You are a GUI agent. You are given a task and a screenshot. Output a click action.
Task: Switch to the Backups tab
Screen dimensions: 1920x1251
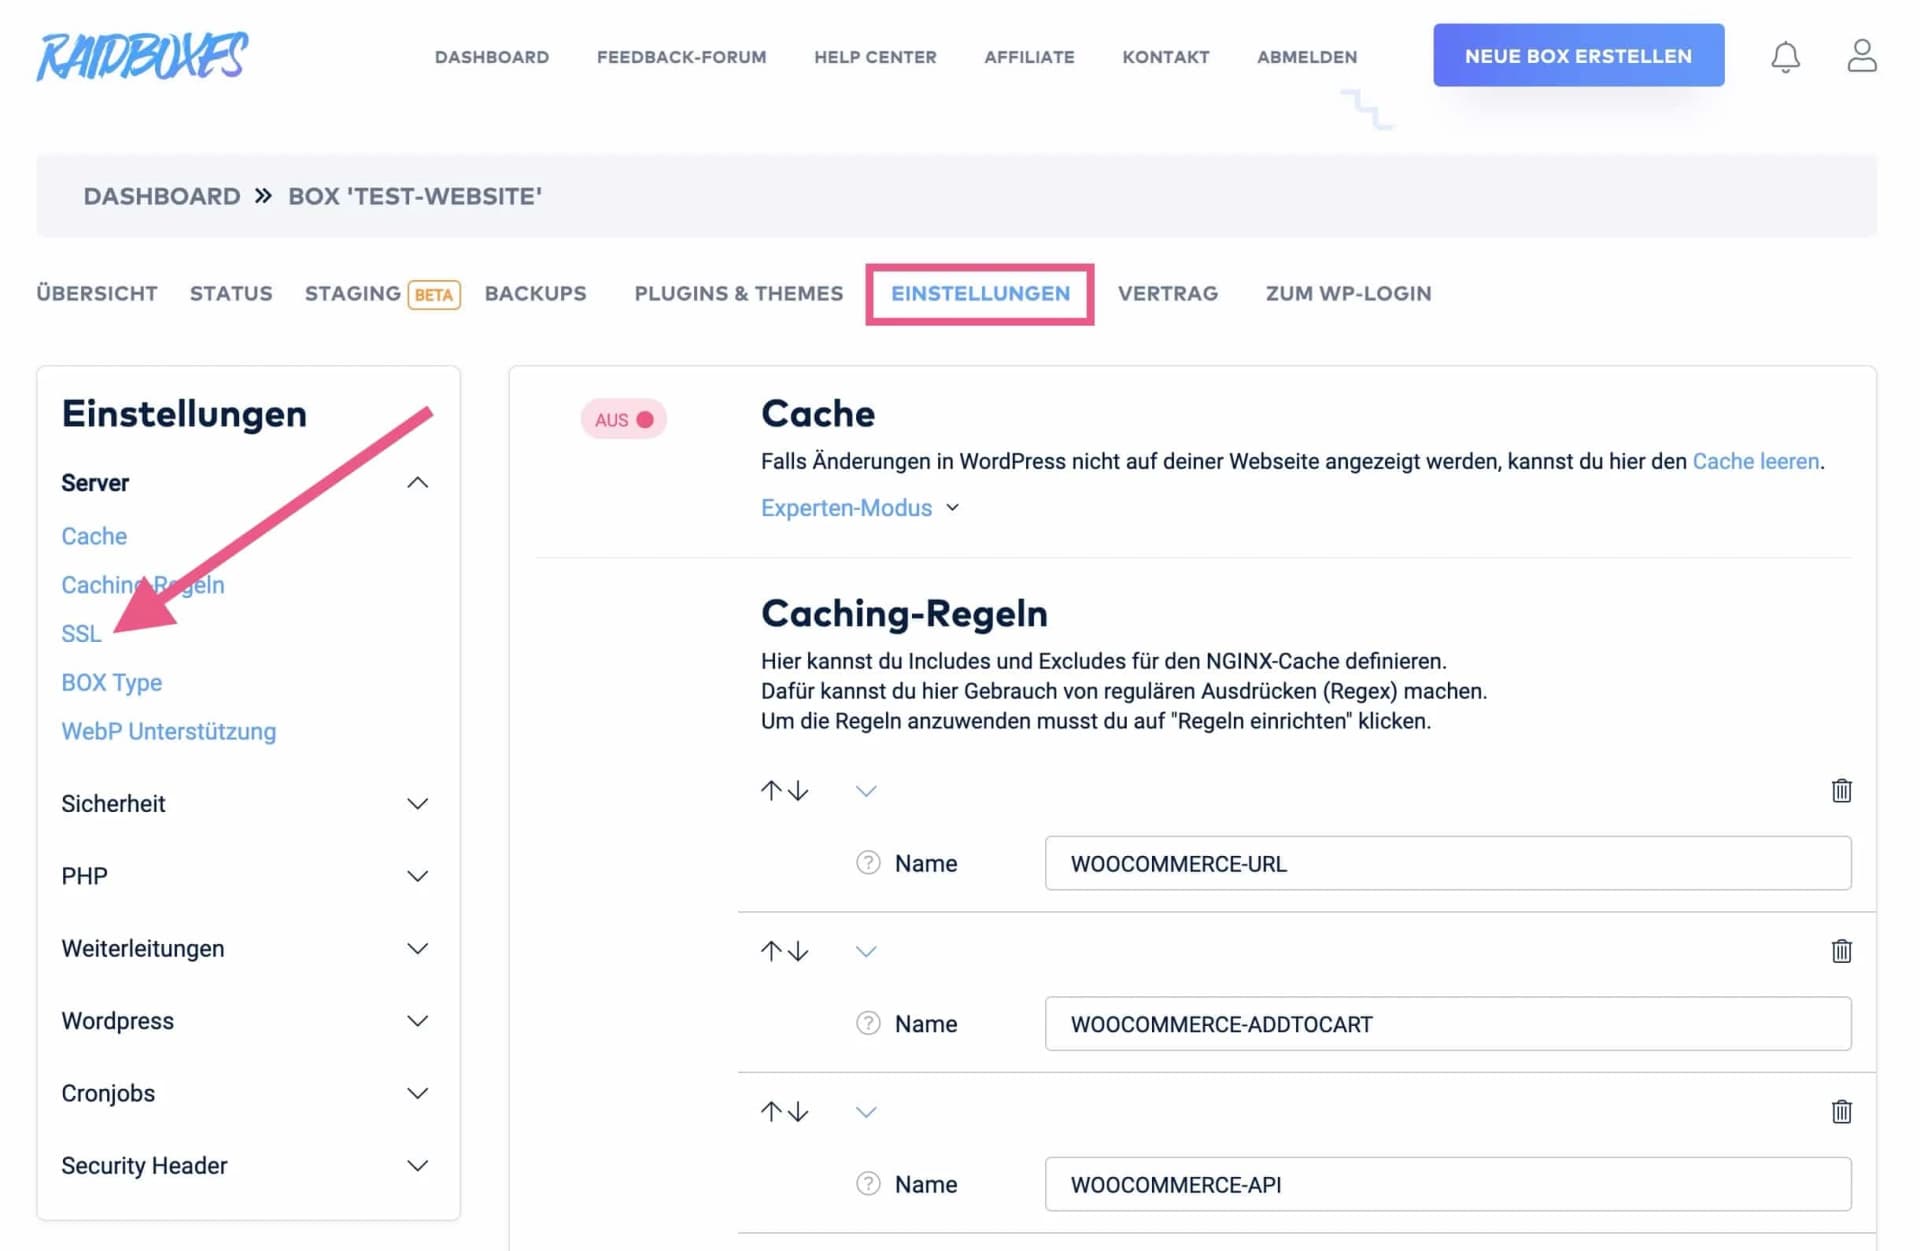coord(535,294)
